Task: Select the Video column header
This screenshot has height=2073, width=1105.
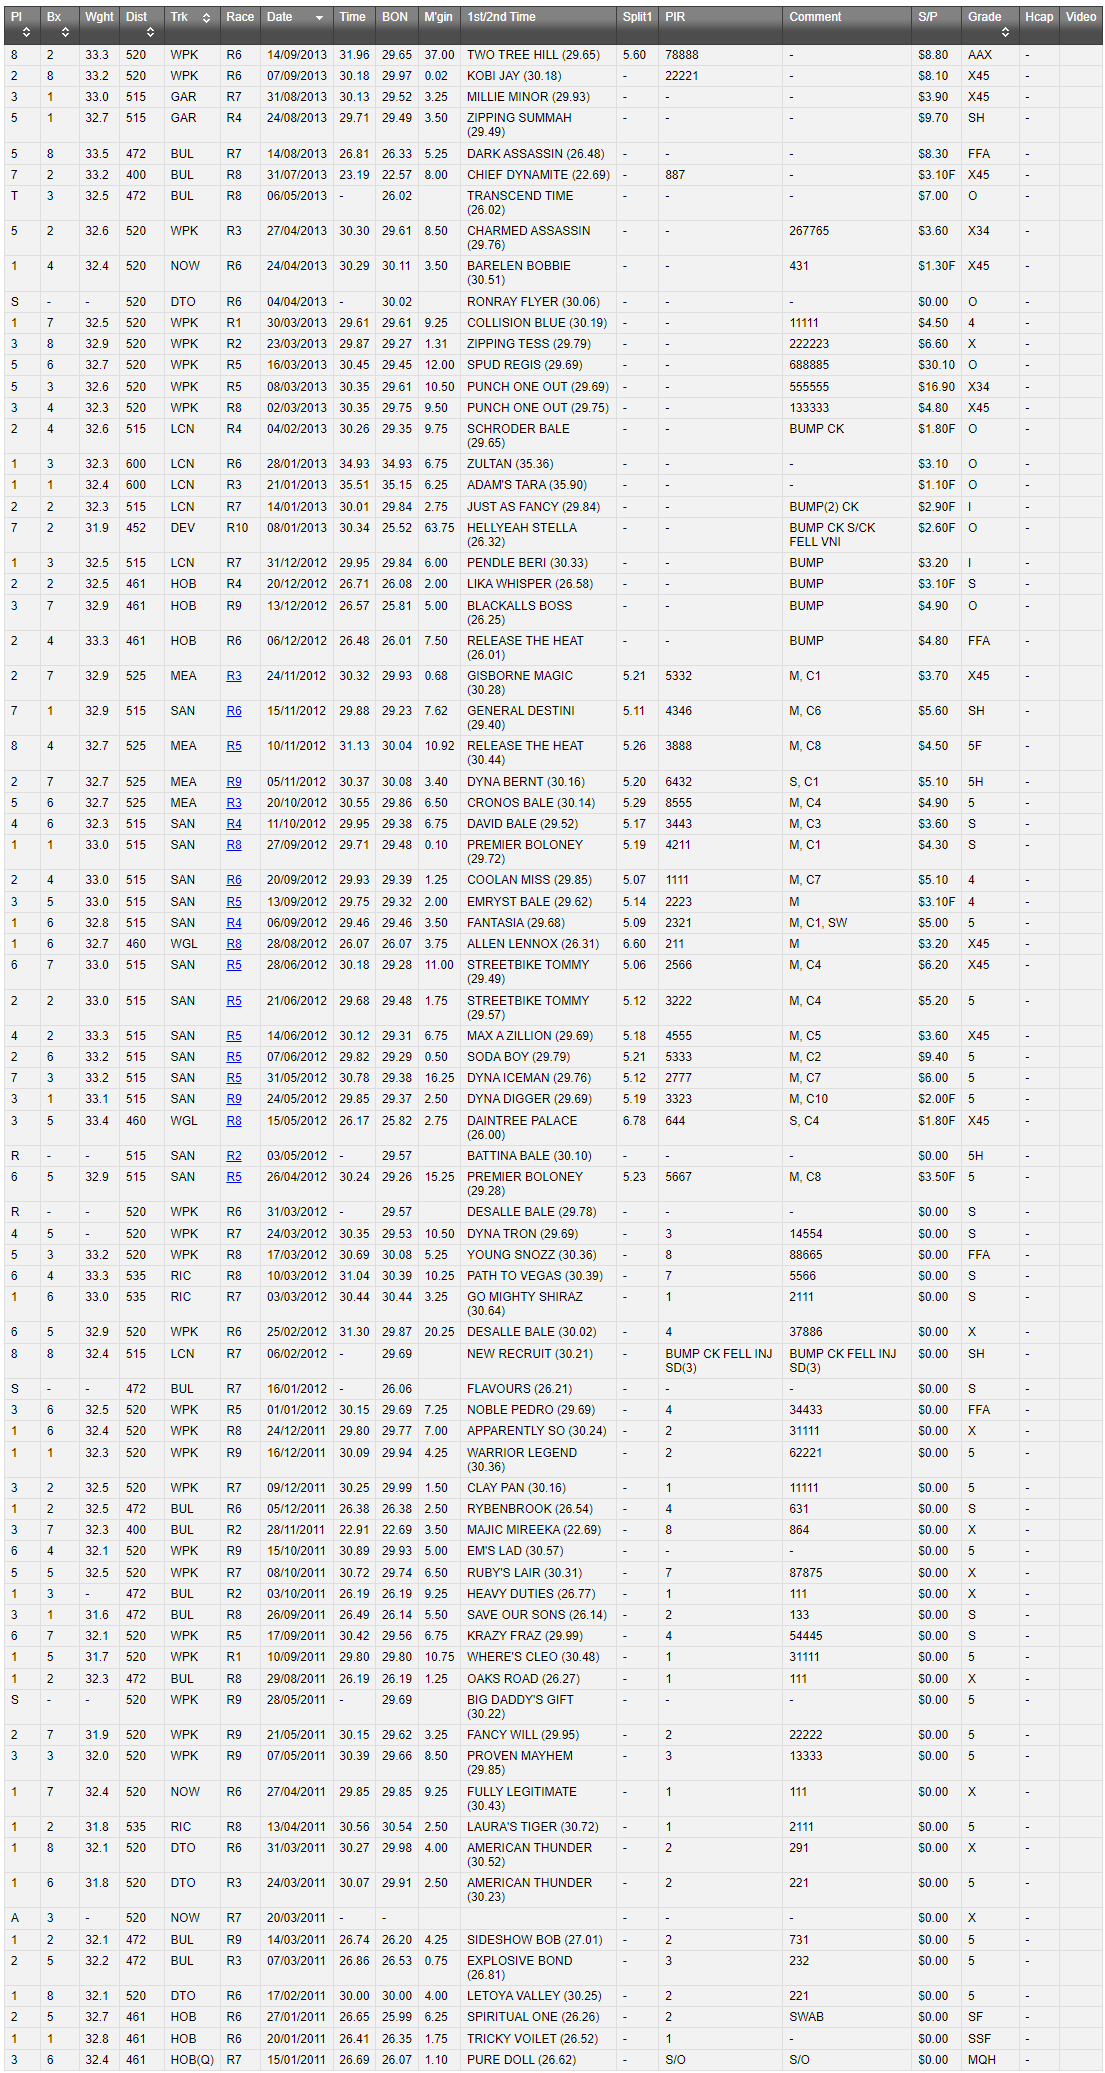Action: click(1080, 17)
